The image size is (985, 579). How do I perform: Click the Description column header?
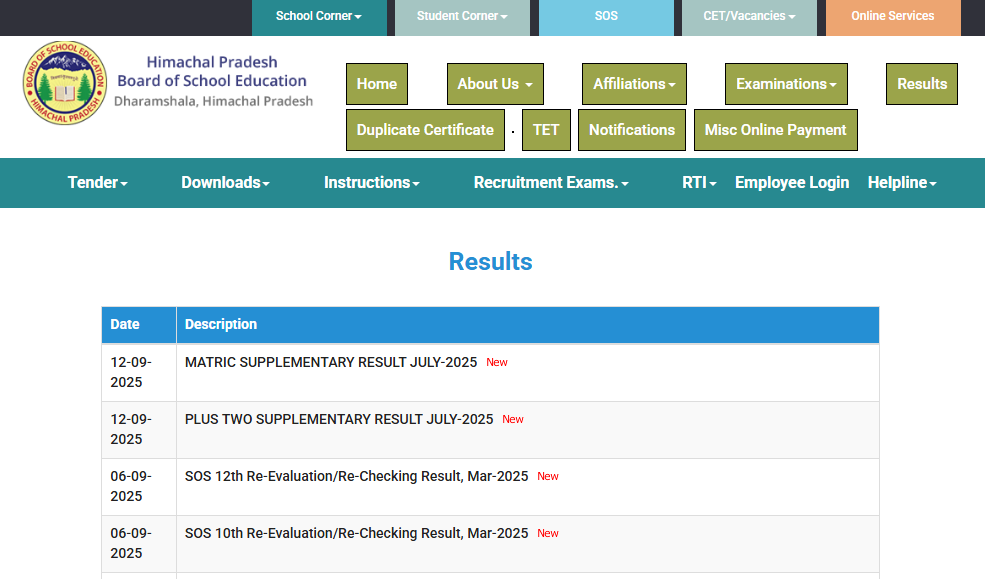(x=528, y=325)
